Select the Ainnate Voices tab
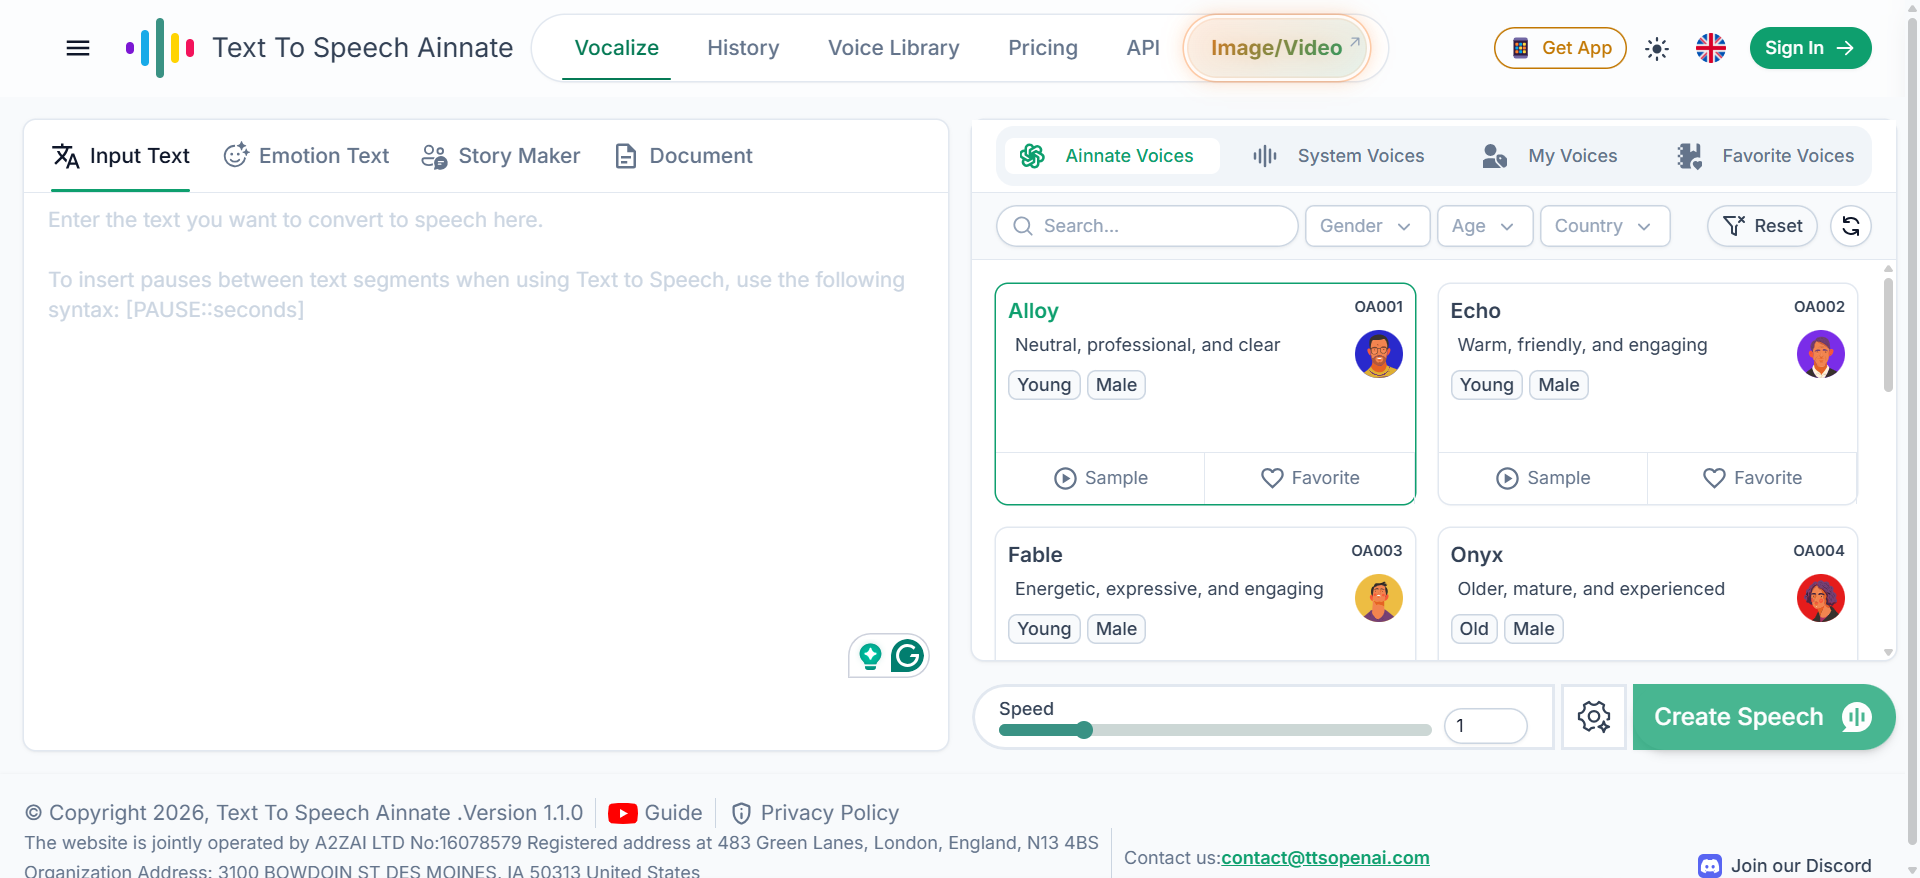Screen dimensions: 1920x878 [1111, 156]
